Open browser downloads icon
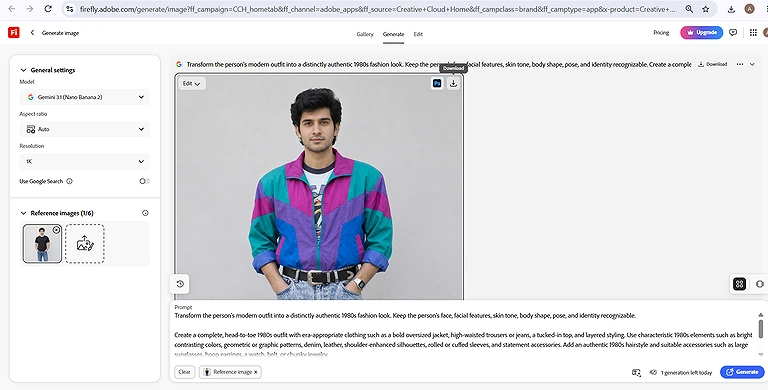Image resolution: width=768 pixels, height=390 pixels. point(731,9)
